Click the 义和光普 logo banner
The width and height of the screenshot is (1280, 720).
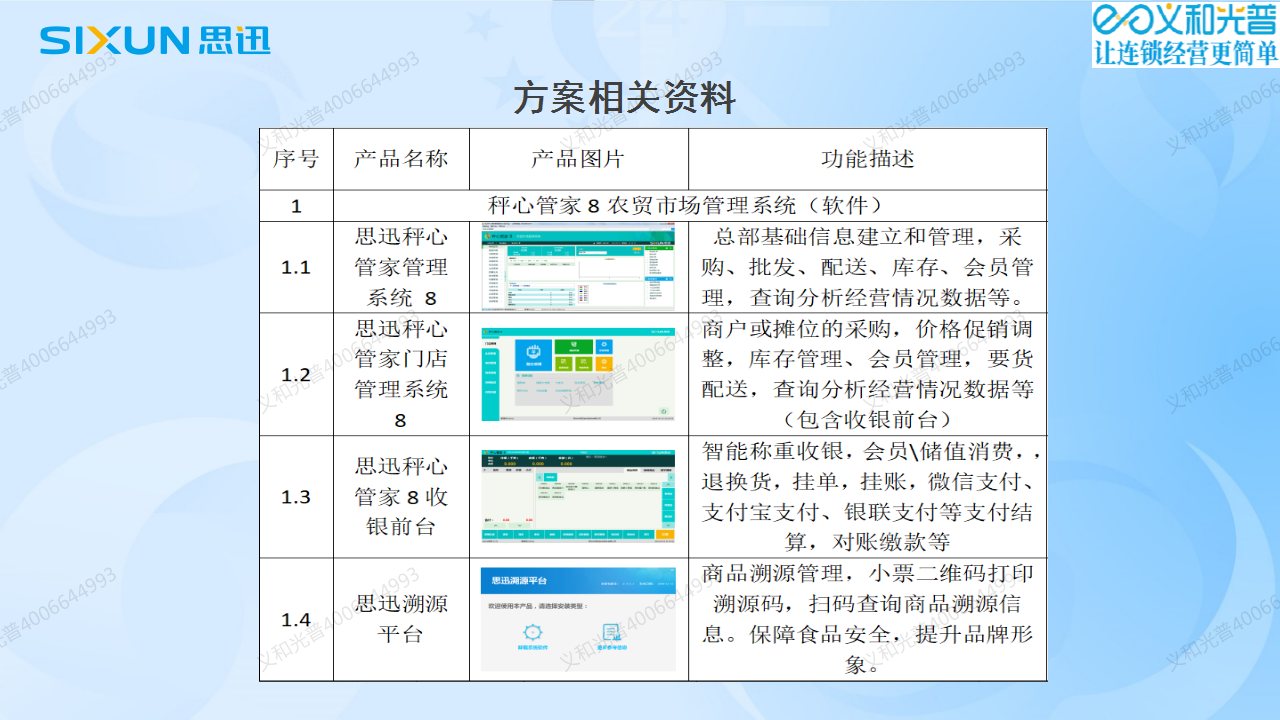click(x=1185, y=34)
